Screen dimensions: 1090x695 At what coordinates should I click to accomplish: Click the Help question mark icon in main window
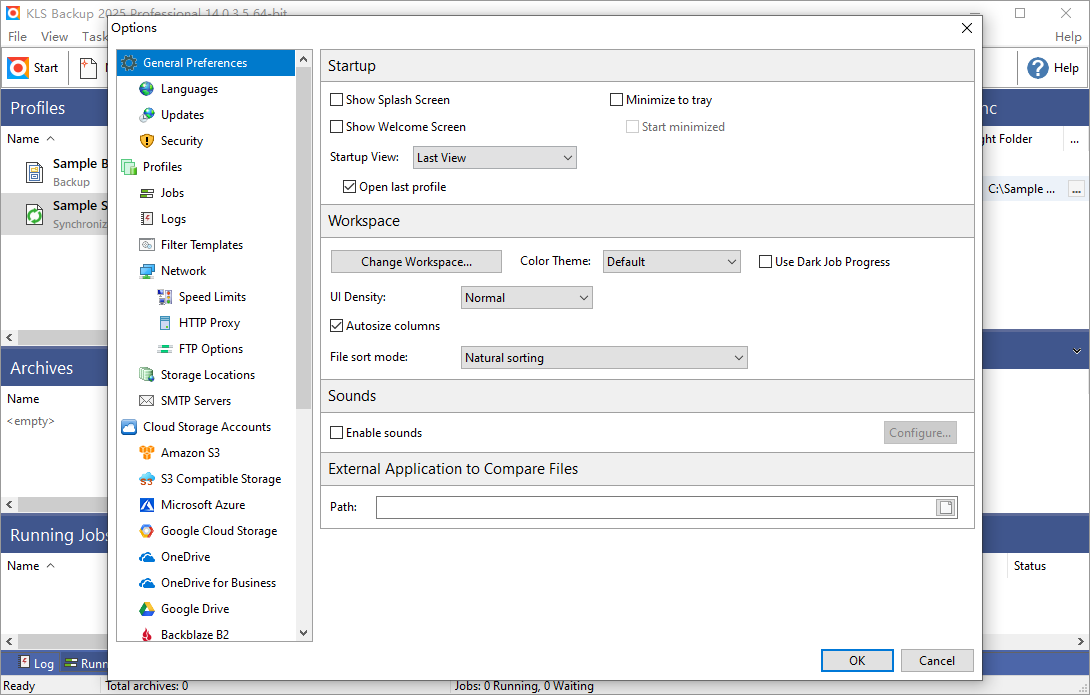click(x=1037, y=68)
